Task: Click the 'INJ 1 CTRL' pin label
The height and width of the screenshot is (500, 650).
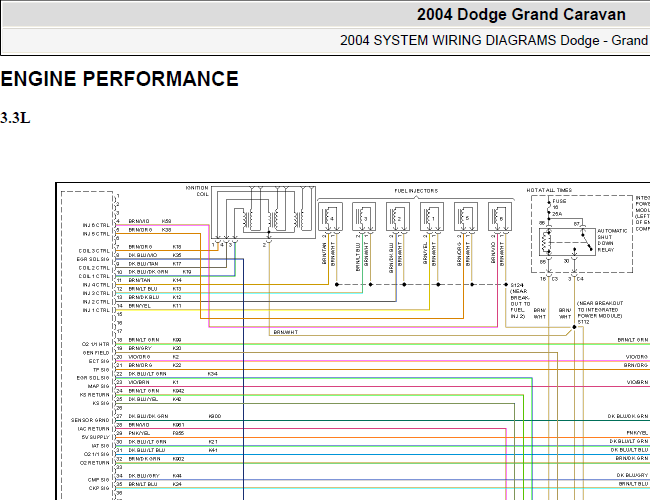Action: (x=96, y=310)
